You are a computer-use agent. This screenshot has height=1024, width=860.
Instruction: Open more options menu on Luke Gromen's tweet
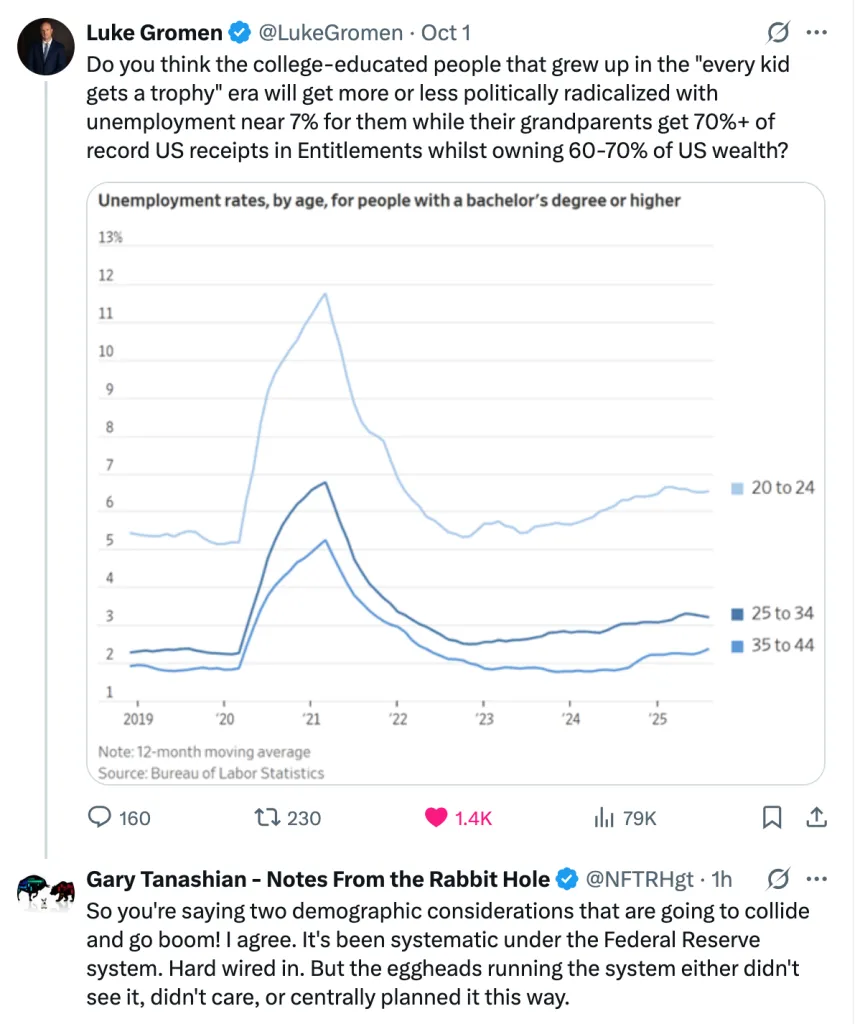[816, 33]
